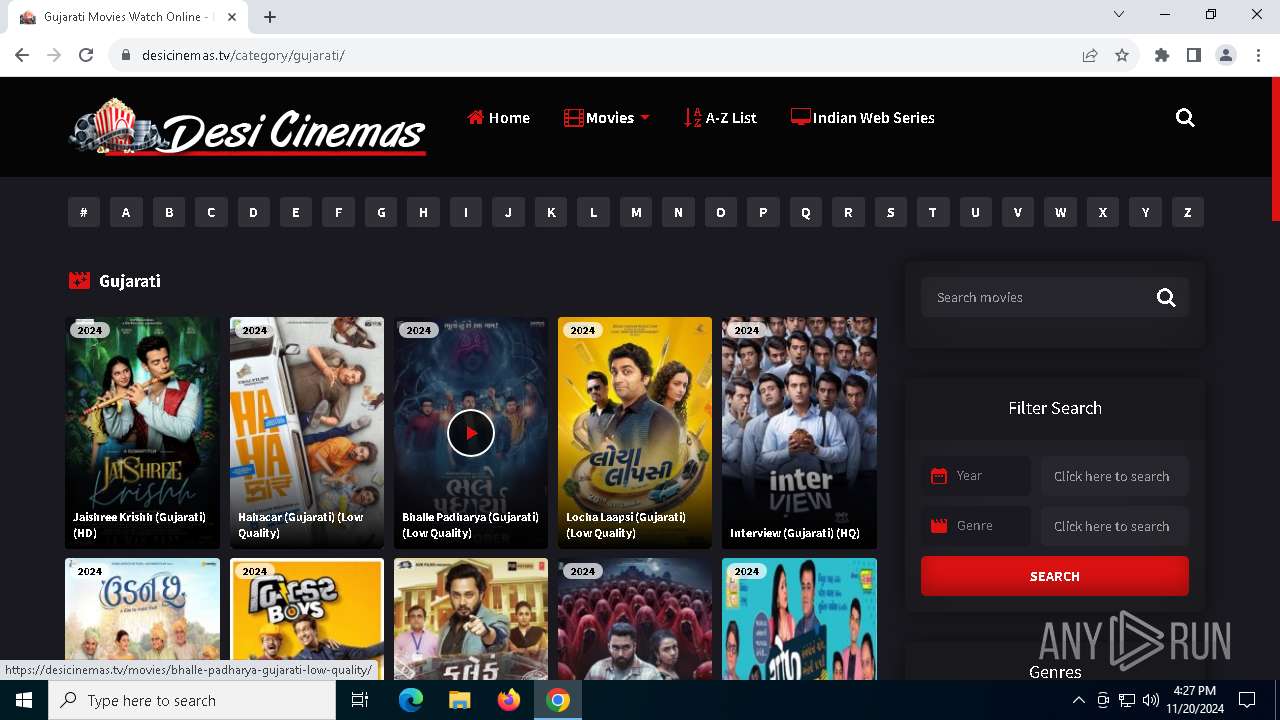Open the network icon in system tray

1127,700
